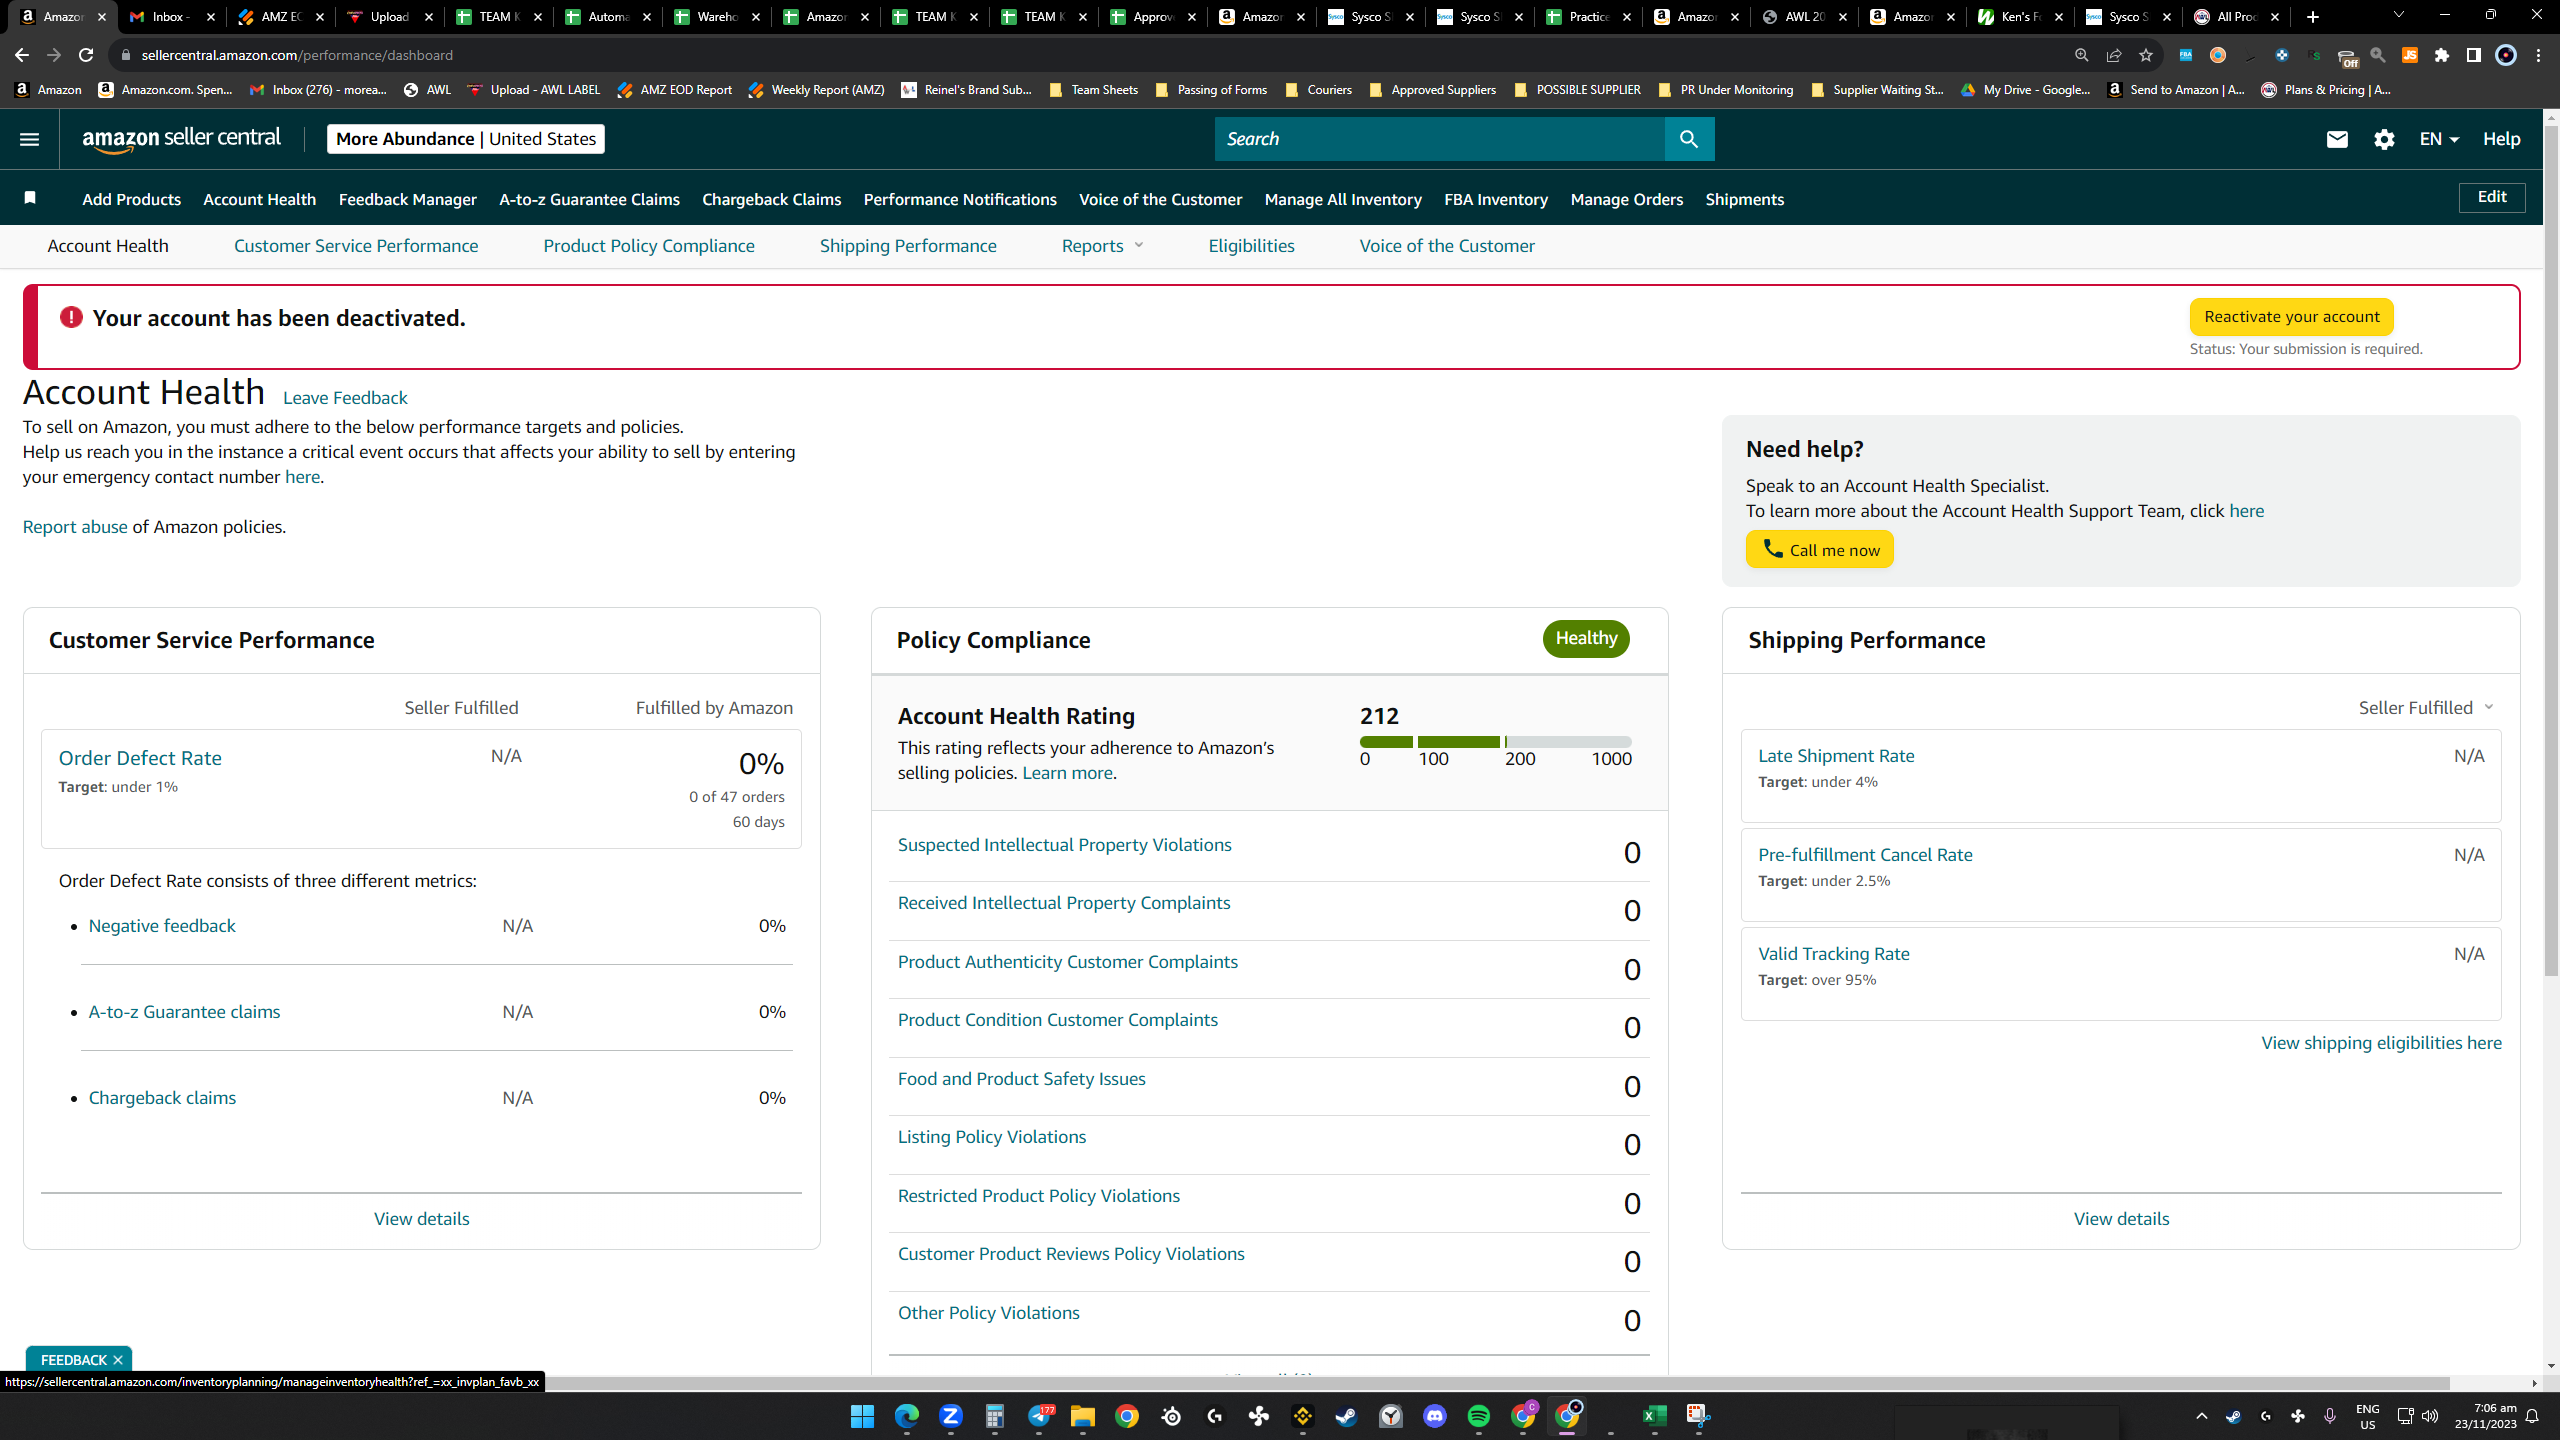Close the FEEDBACK tab with its X

(118, 1360)
